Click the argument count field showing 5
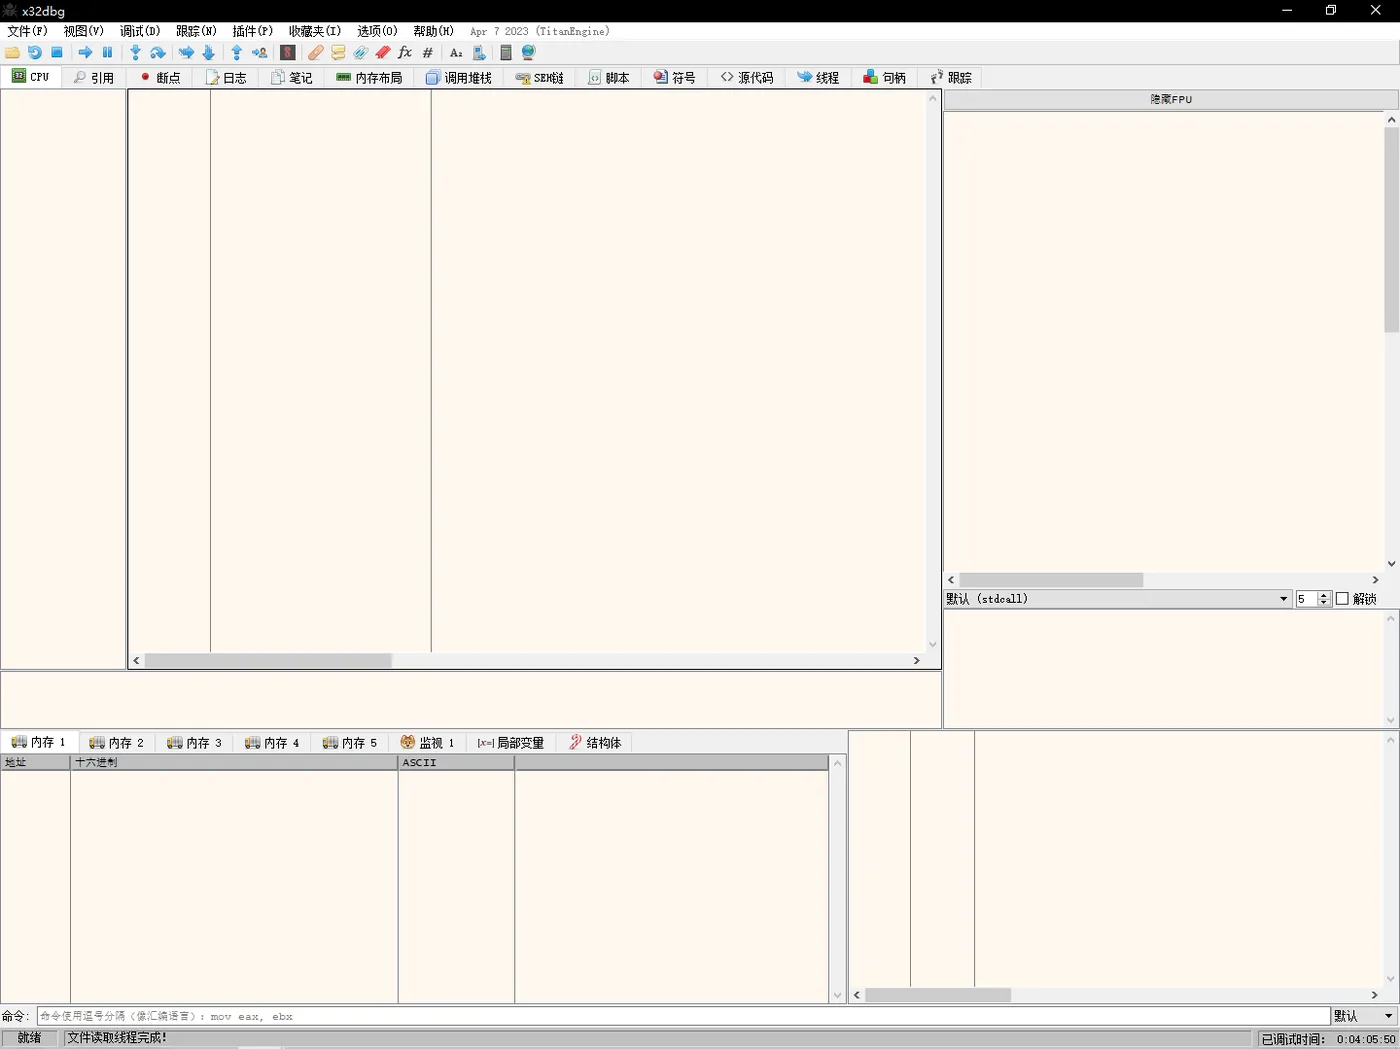Viewport: 1400px width, 1049px height. click(x=1306, y=599)
